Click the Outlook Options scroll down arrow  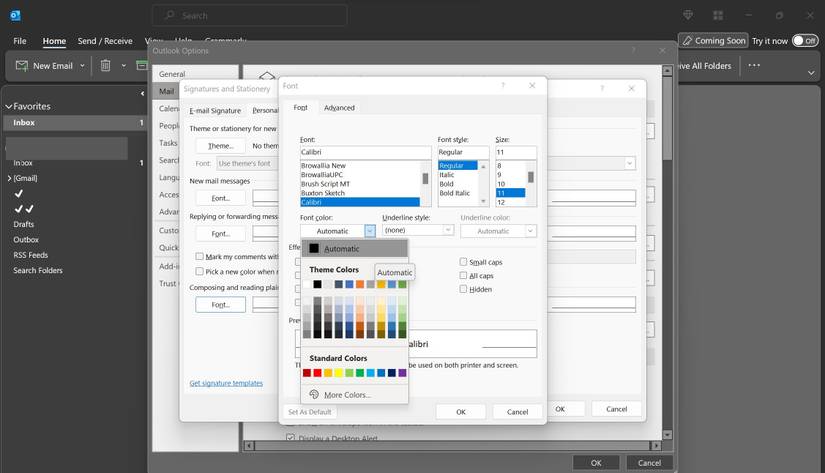coord(667,435)
